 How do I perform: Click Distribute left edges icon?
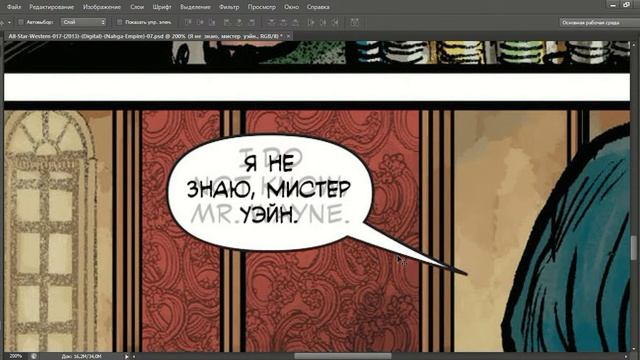point(311,22)
